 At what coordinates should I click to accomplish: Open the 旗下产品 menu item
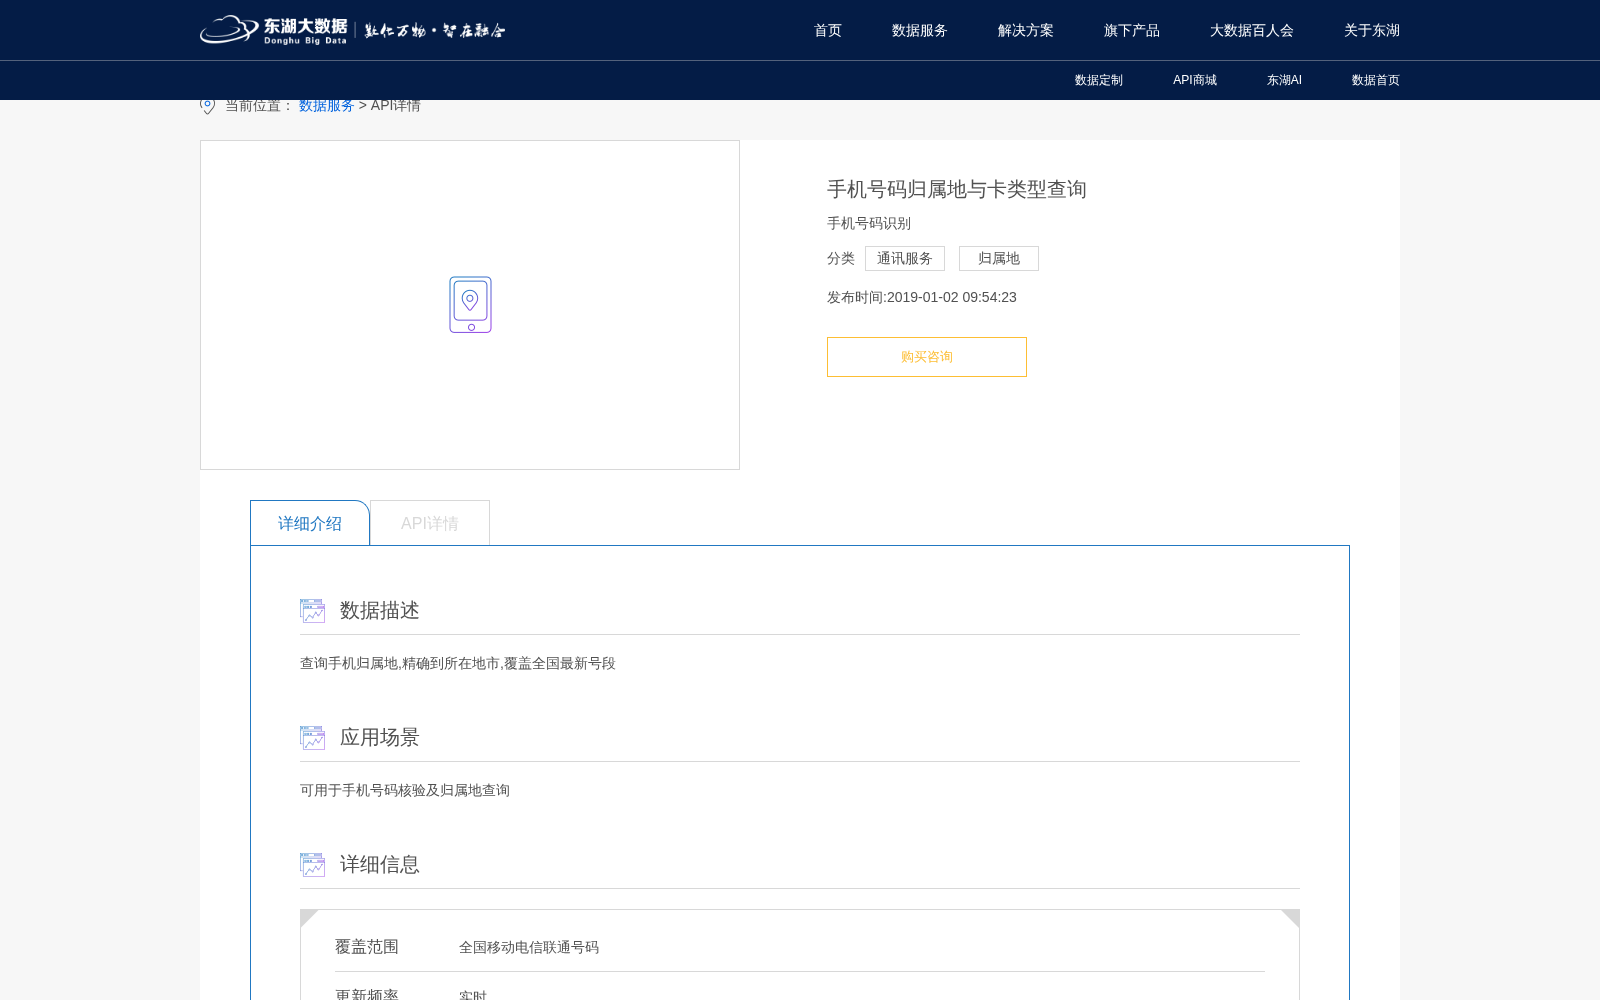[x=1132, y=30]
